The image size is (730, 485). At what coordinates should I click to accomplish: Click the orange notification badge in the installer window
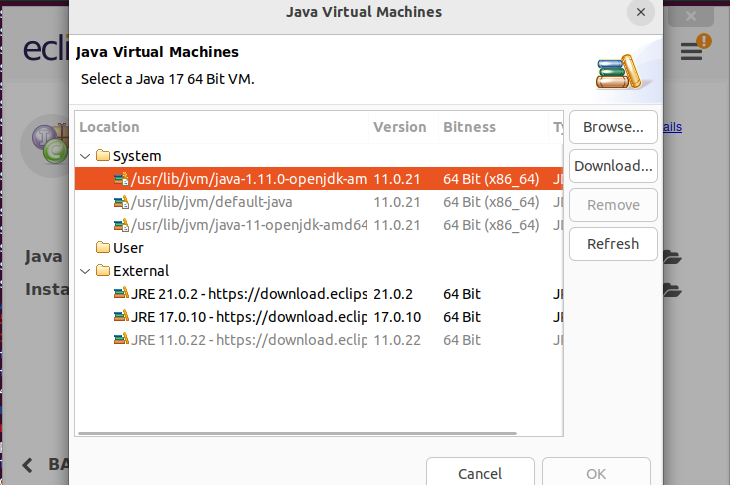click(x=704, y=41)
